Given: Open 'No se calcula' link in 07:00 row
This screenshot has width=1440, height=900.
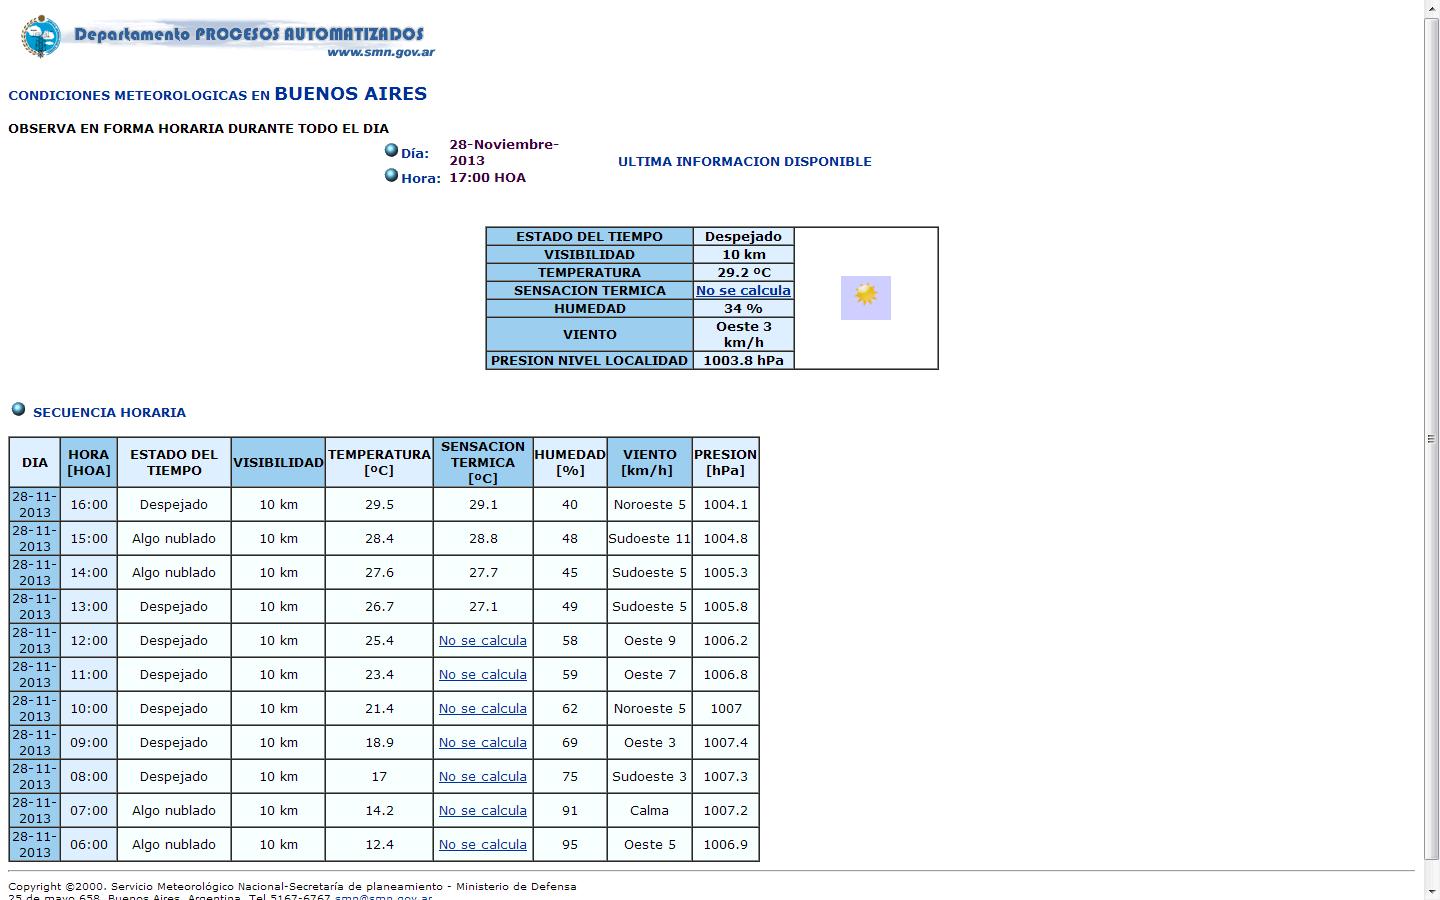Looking at the screenshot, I should coord(483,810).
